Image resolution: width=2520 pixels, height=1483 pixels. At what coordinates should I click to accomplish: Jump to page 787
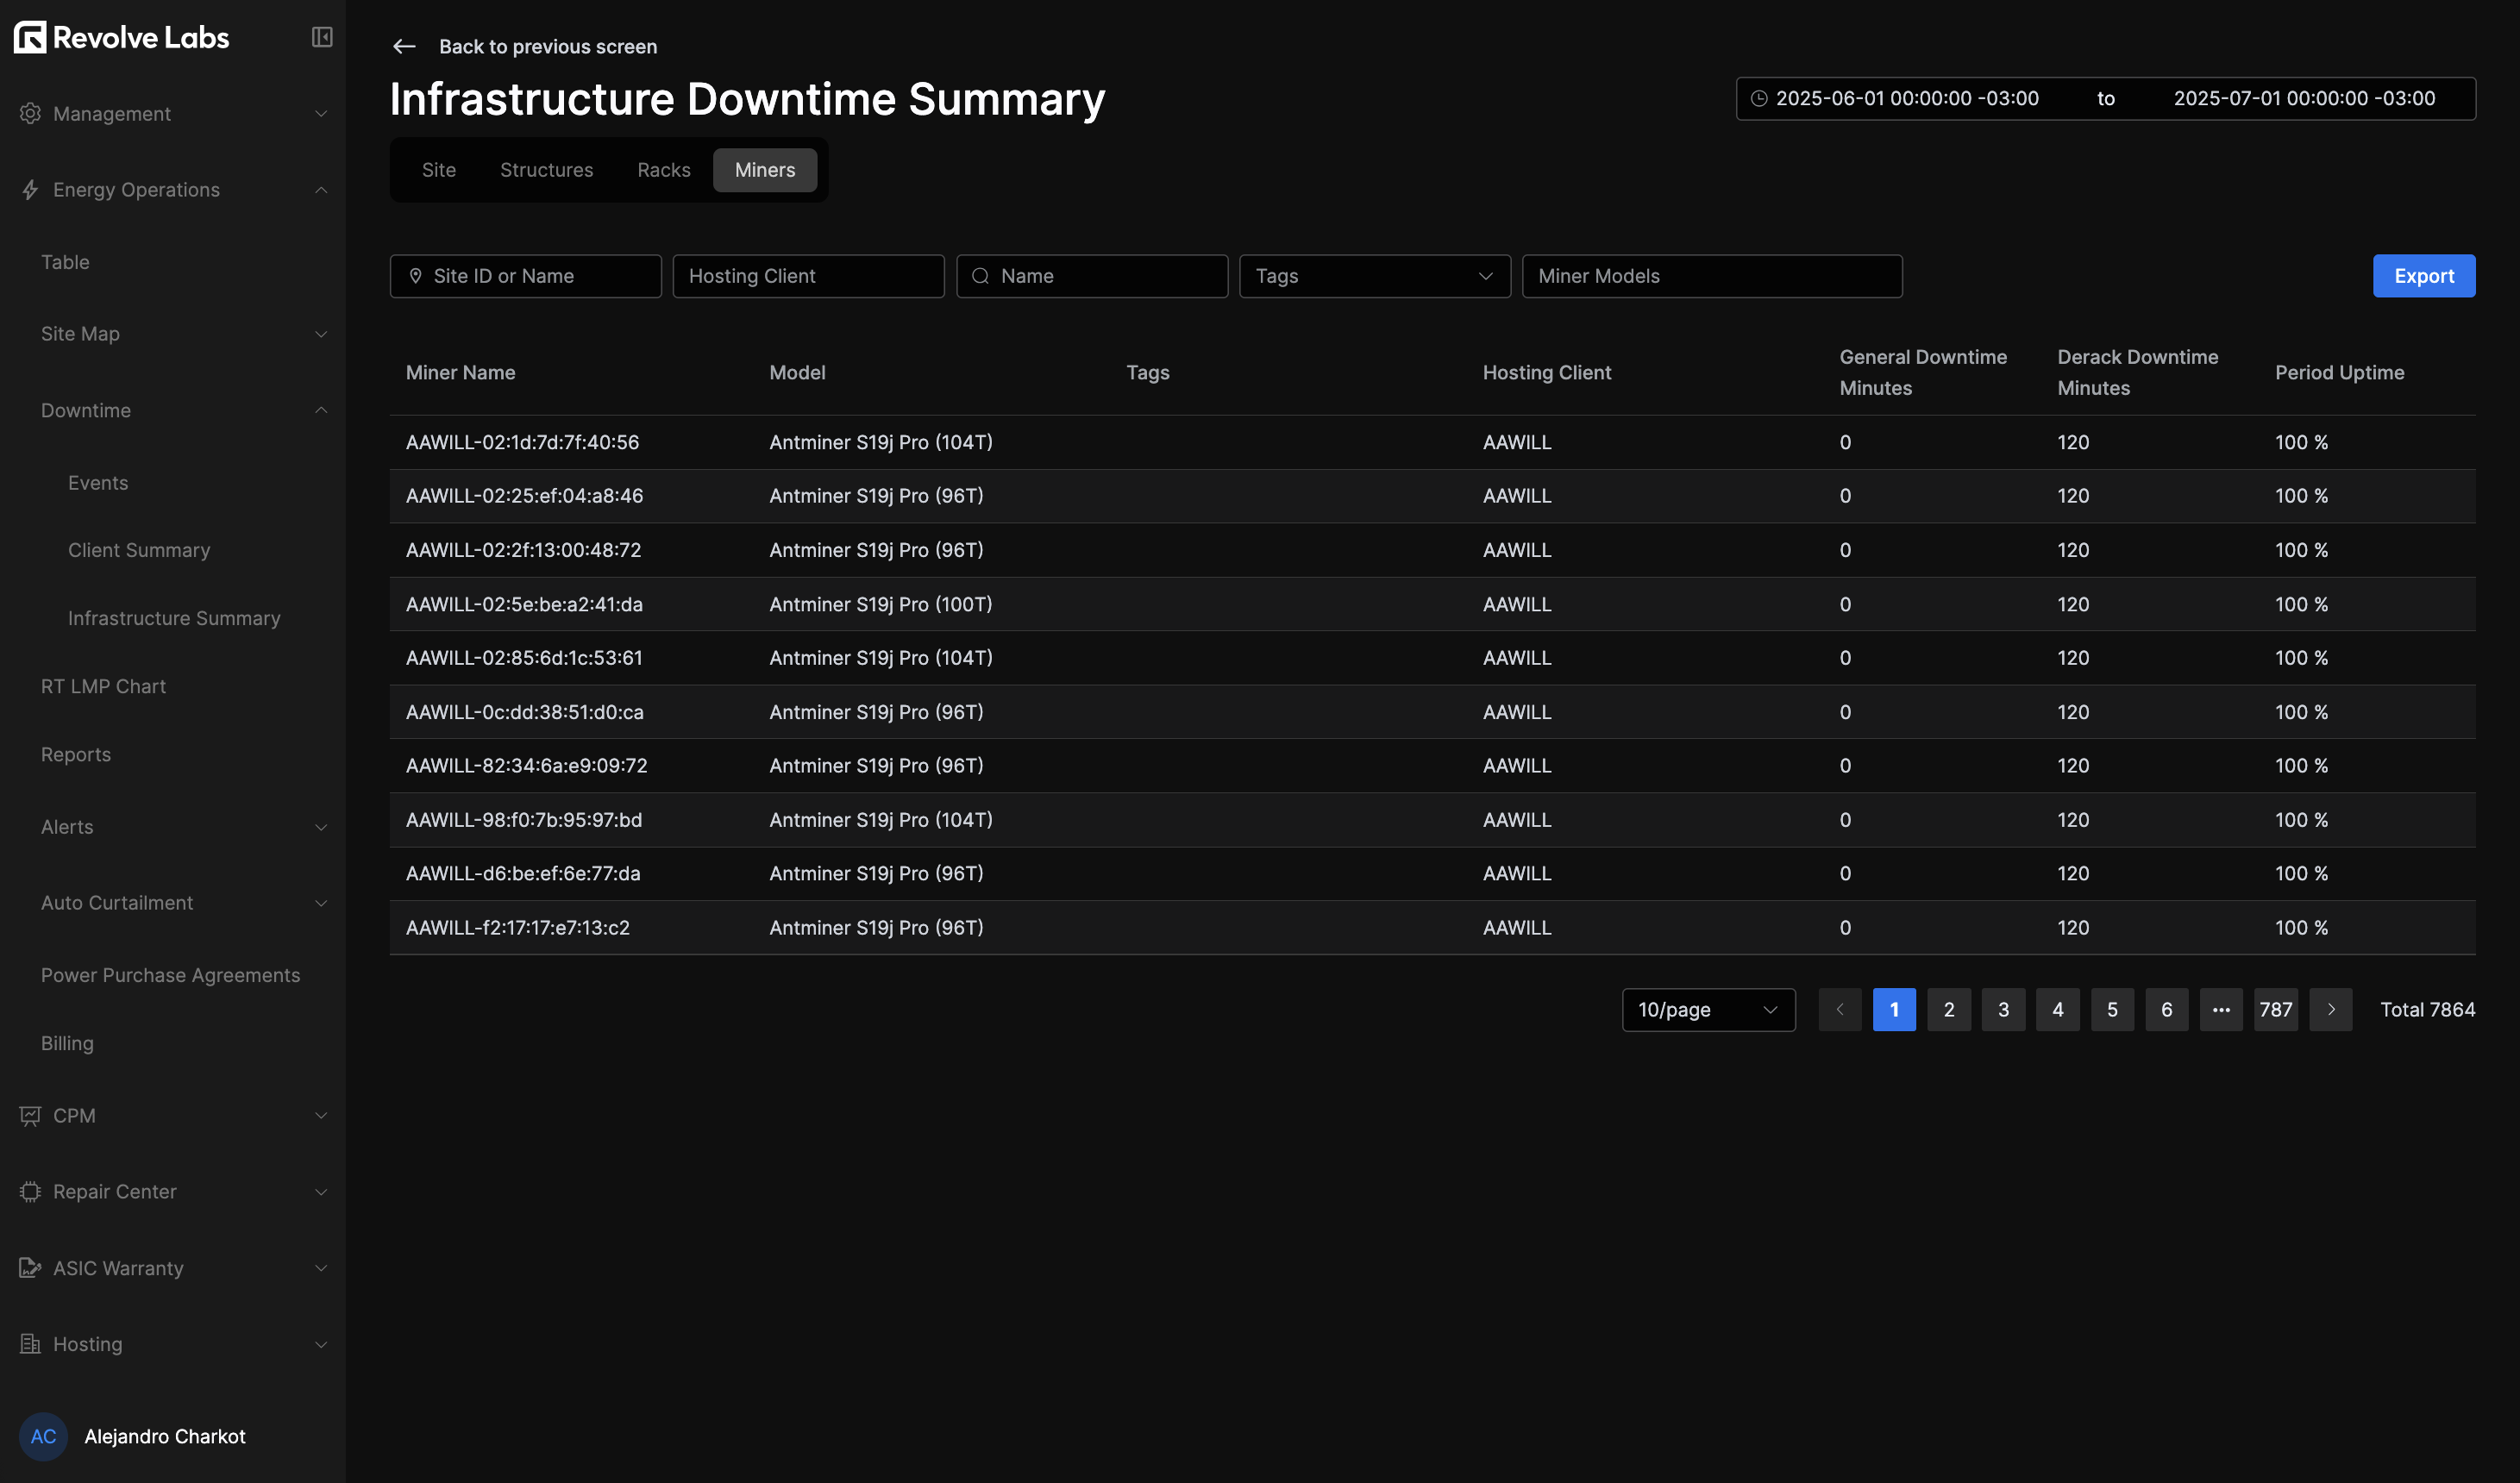pyautogui.click(x=2276, y=1009)
